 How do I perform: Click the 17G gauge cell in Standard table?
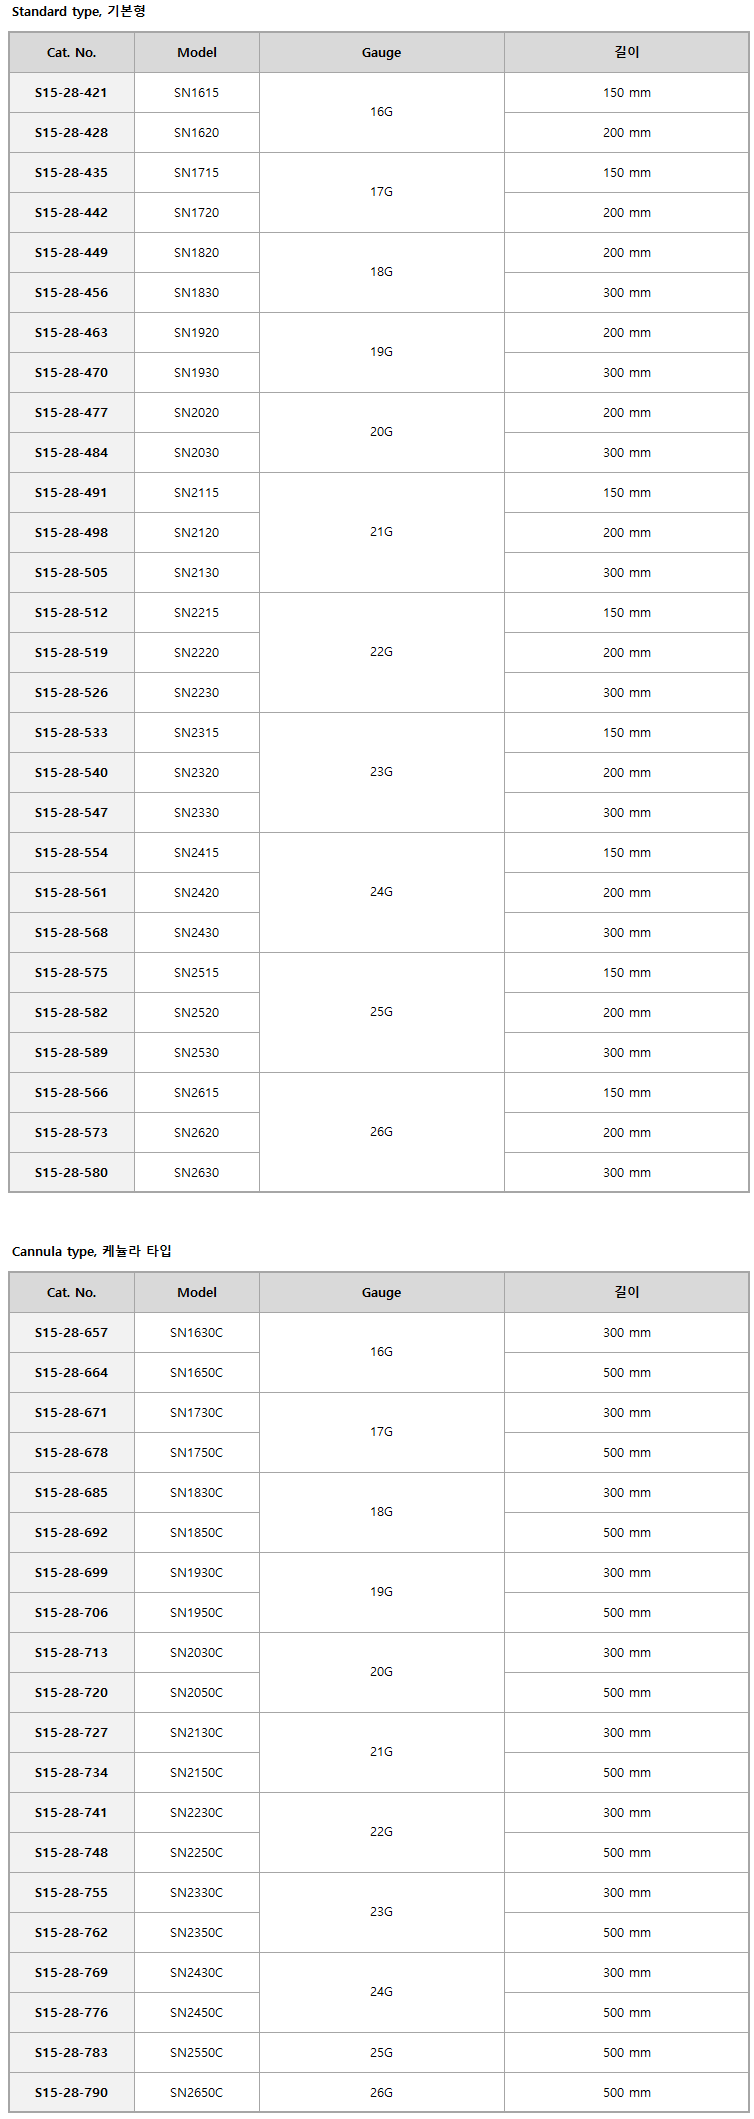pos(382,192)
